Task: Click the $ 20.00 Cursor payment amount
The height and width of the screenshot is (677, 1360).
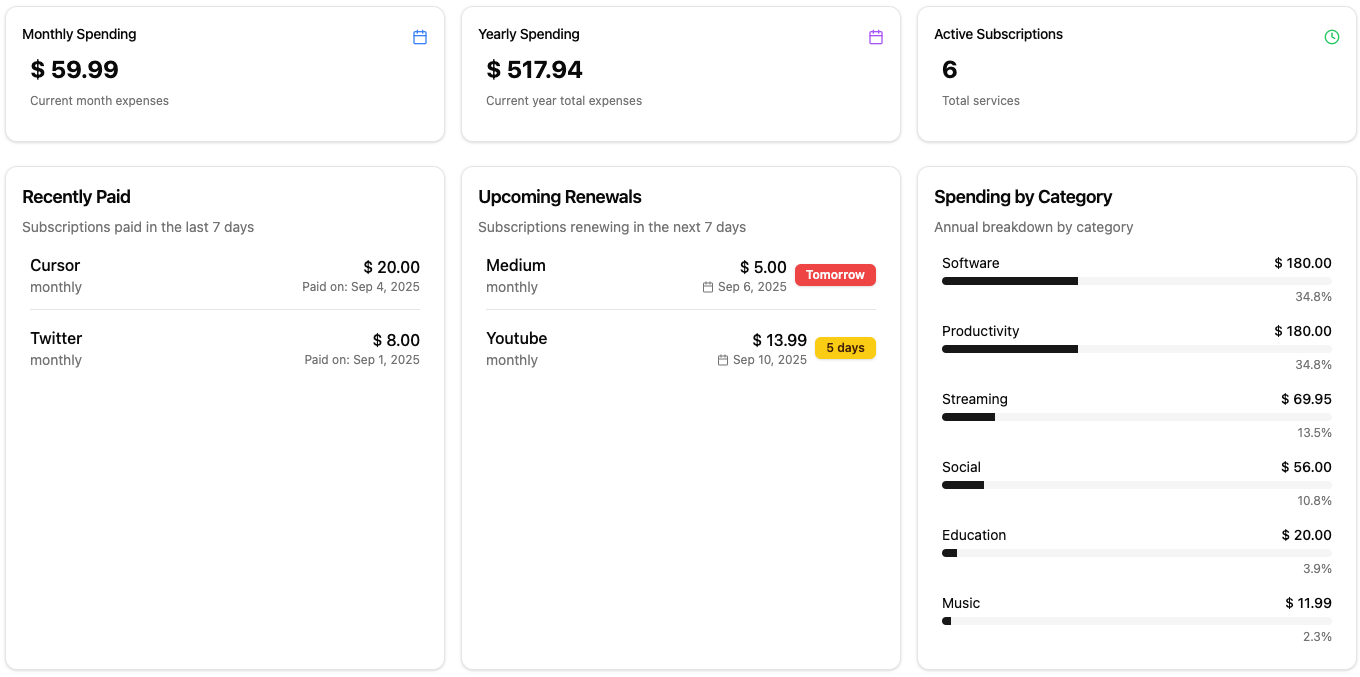Action: [391, 267]
